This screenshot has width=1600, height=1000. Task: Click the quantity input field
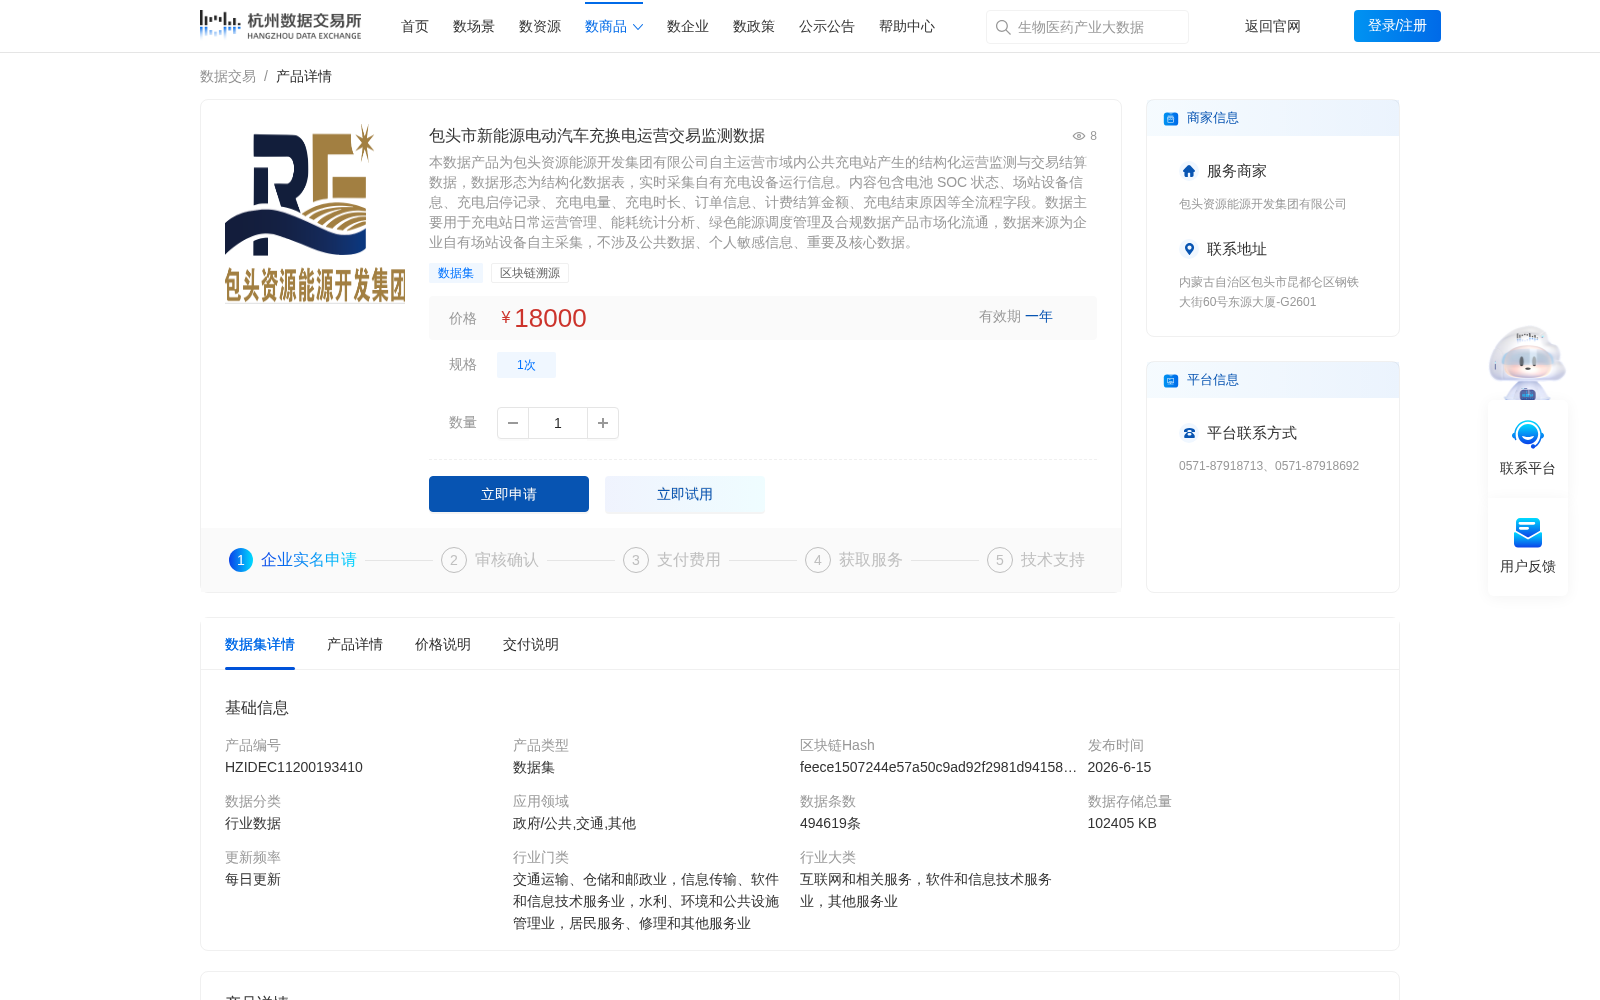(x=558, y=423)
